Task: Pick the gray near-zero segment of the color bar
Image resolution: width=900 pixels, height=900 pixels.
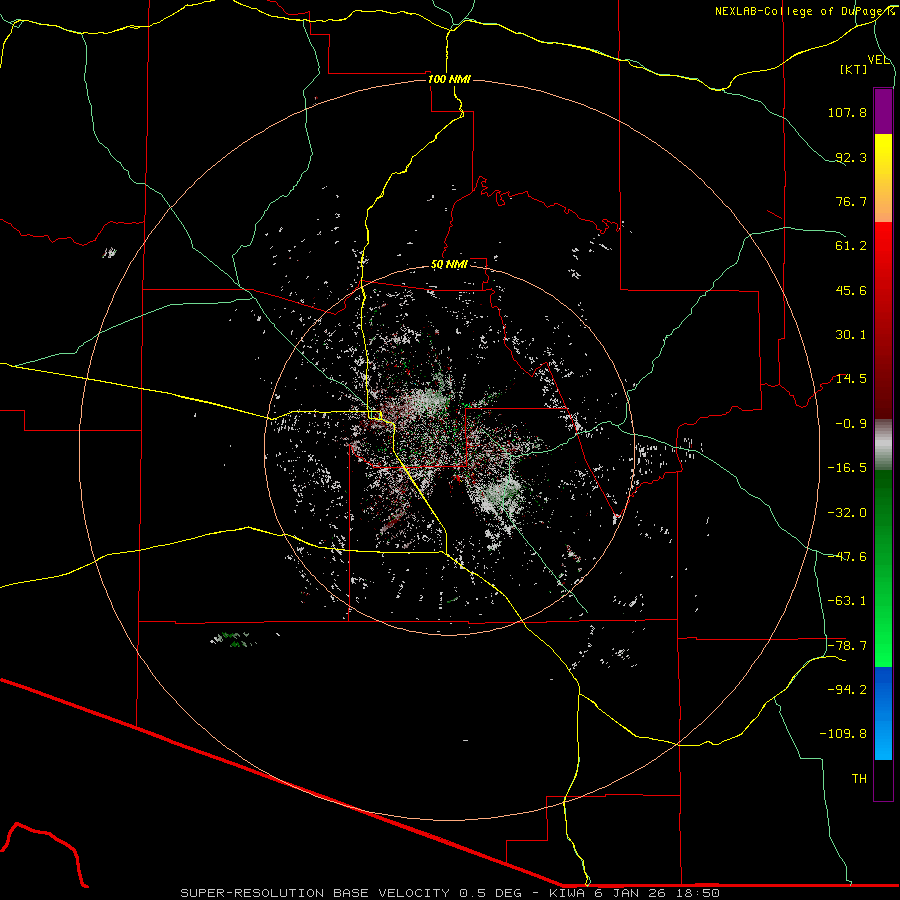Action: point(883,444)
